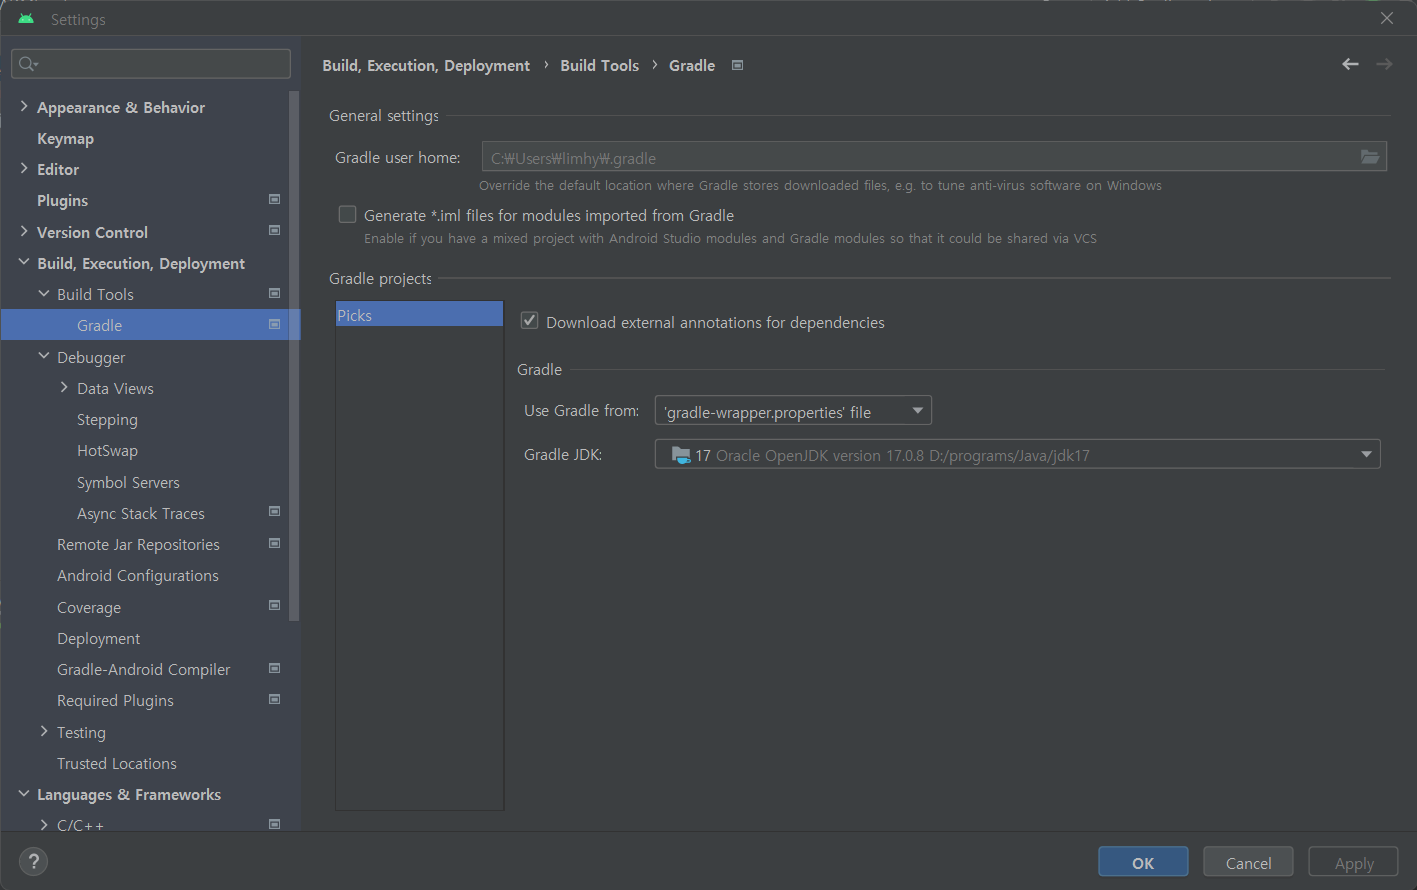
Task: Click the forward arrow navigation icon
Action: [1384, 64]
